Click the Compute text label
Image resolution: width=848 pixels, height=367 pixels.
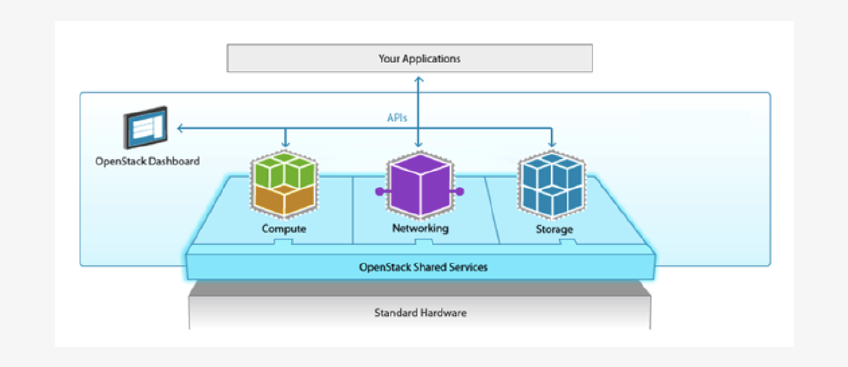coord(284,229)
